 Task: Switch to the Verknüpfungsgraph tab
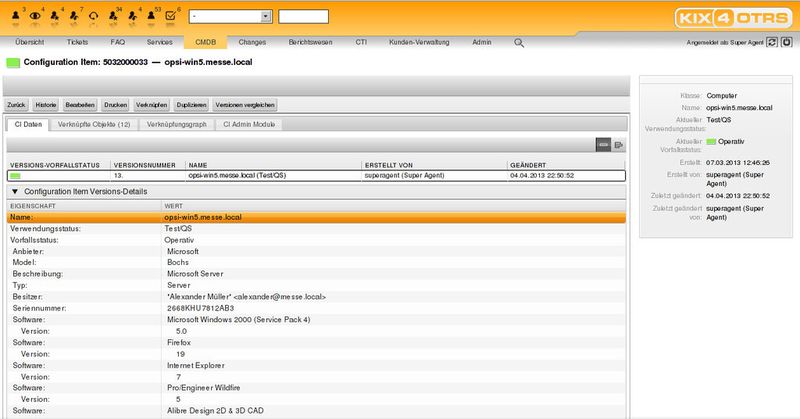pyautogui.click(x=177, y=125)
